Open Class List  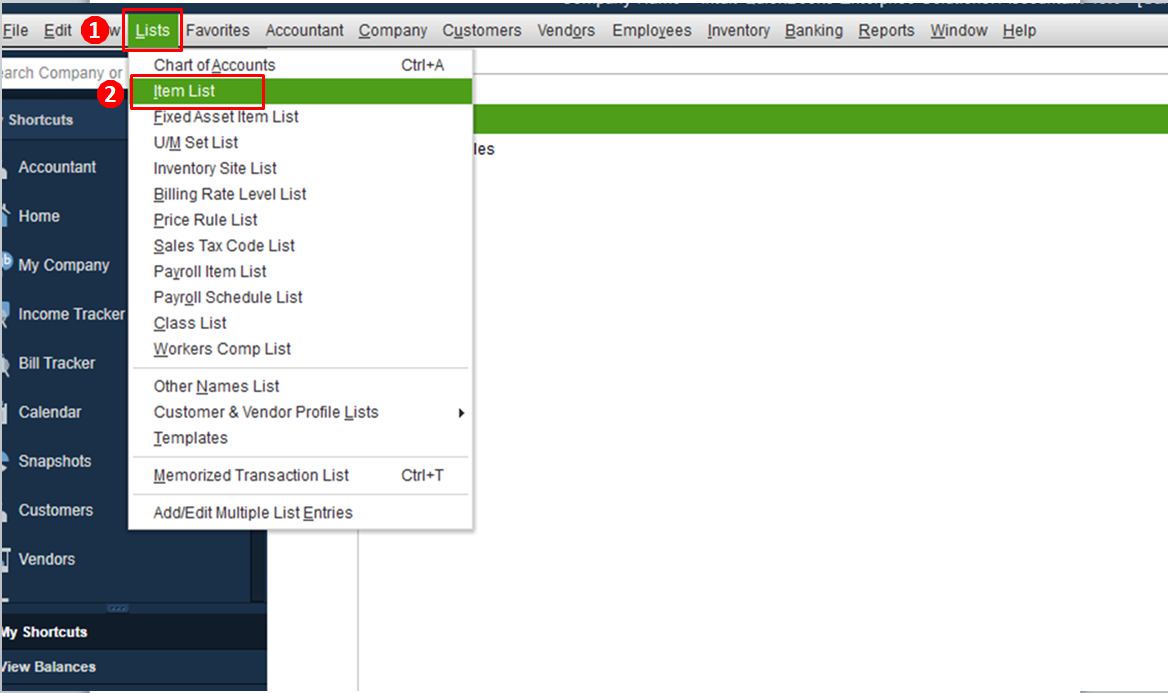pyautogui.click(x=300, y=323)
